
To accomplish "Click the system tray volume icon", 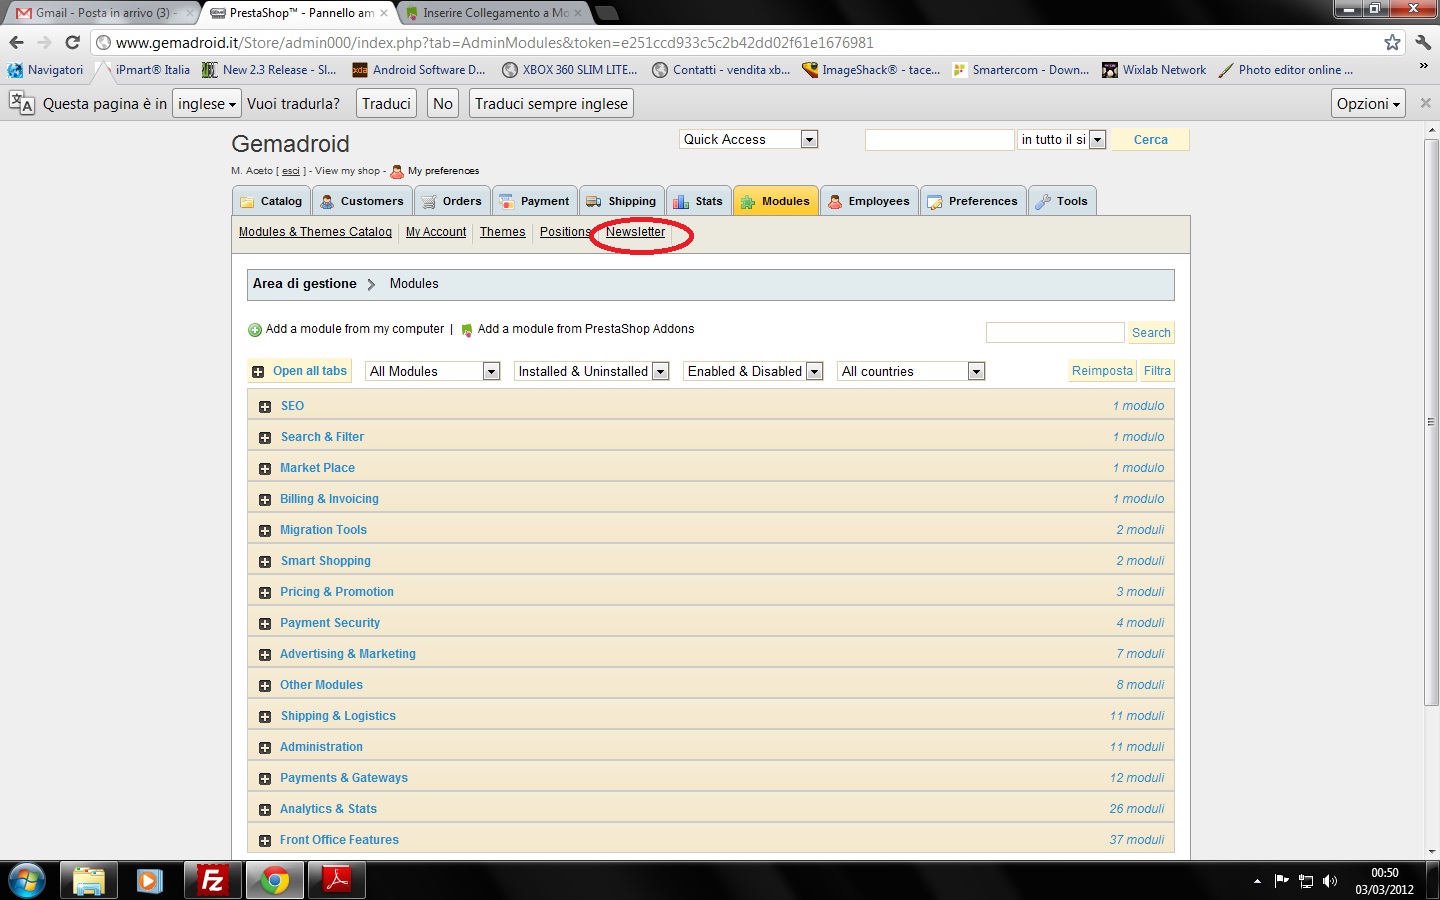I will (x=1330, y=881).
